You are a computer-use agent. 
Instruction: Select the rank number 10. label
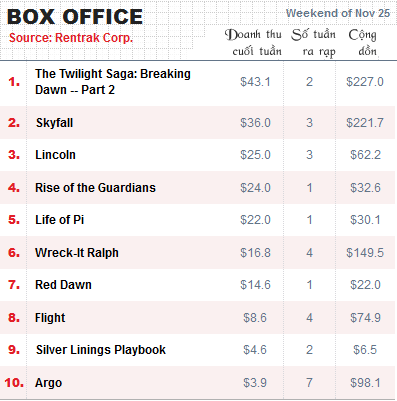14,382
